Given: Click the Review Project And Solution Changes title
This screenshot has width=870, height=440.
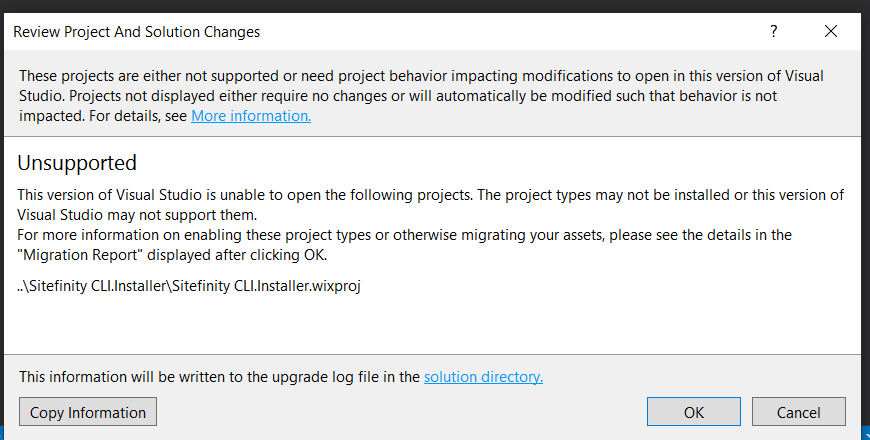Looking at the screenshot, I should point(136,32).
